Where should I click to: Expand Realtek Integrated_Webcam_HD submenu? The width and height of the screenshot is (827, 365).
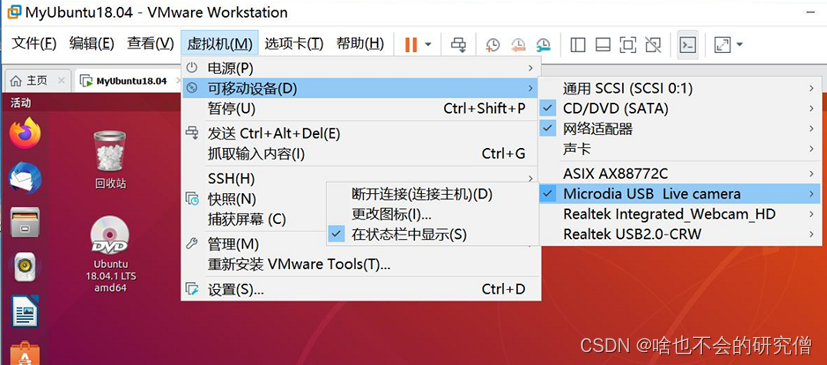(x=680, y=214)
